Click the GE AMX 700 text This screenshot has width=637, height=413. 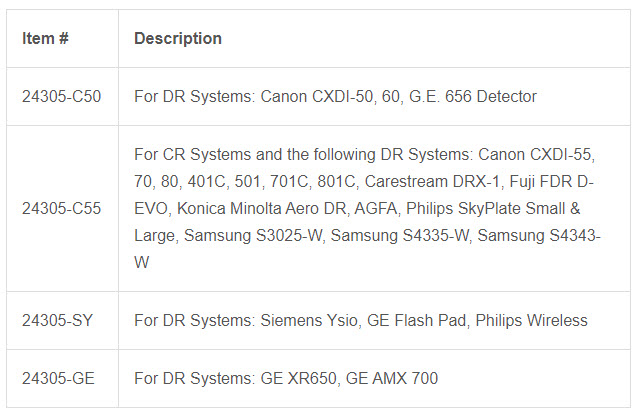(x=392, y=378)
